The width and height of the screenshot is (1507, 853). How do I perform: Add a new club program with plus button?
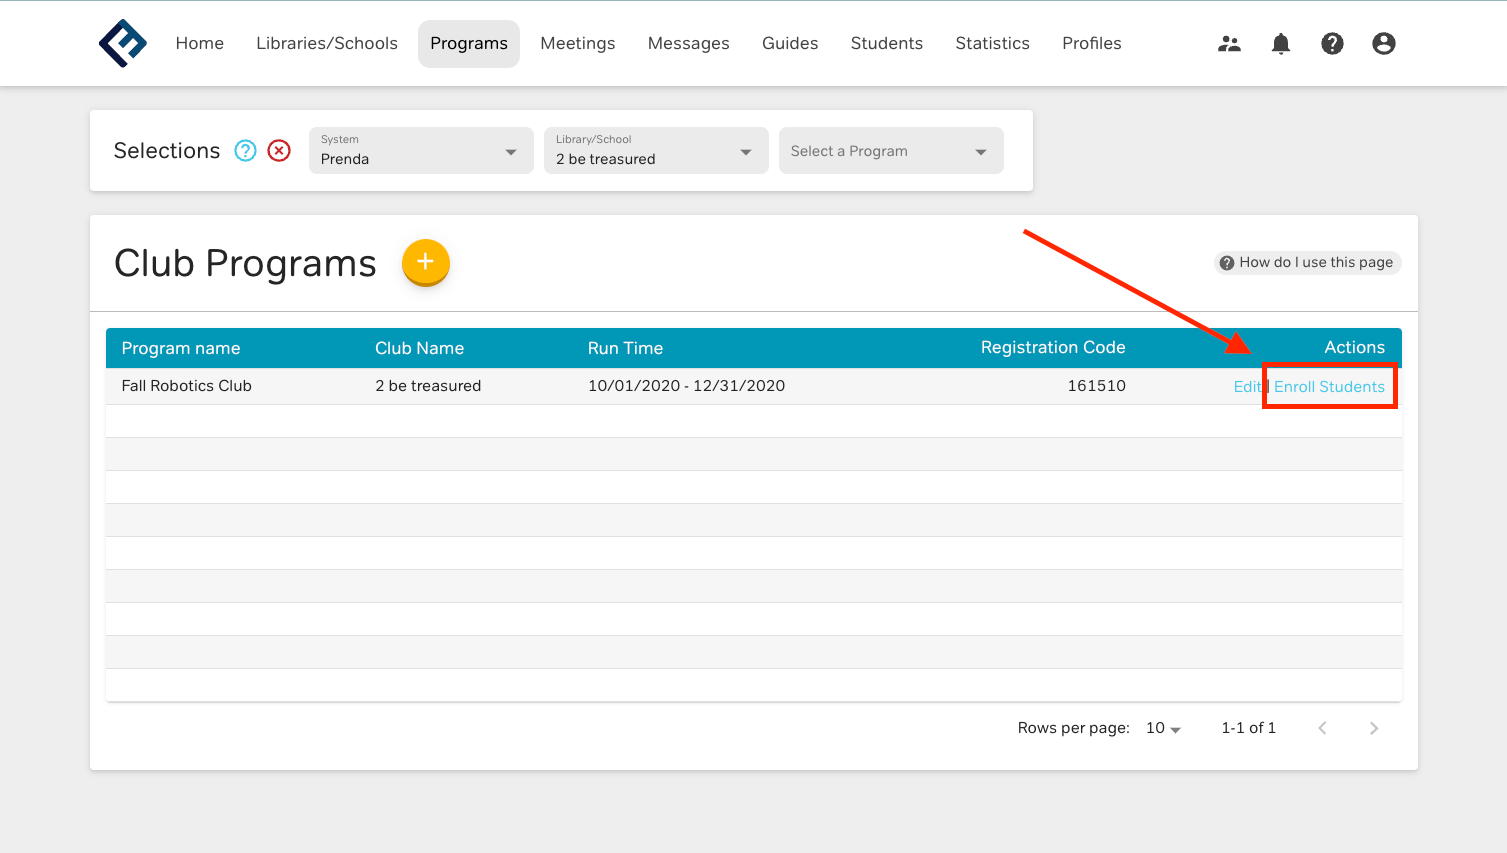point(426,262)
